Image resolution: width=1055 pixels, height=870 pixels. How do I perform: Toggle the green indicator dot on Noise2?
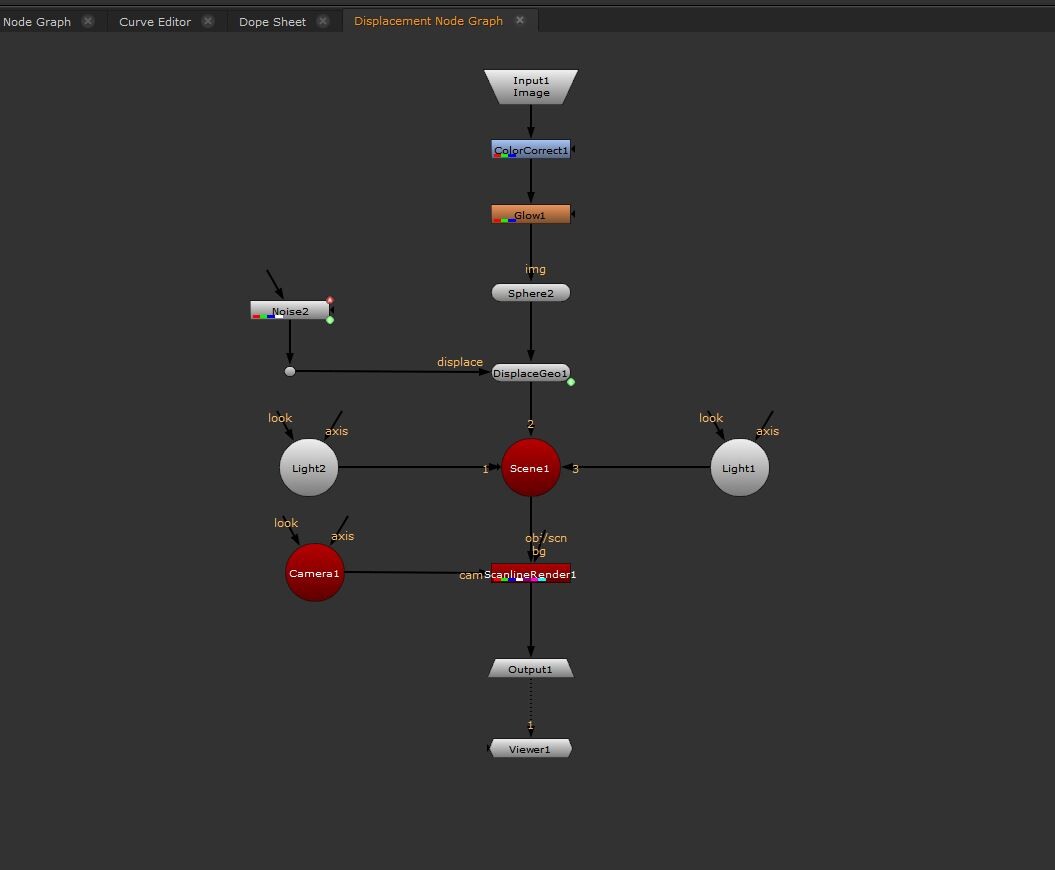330,319
